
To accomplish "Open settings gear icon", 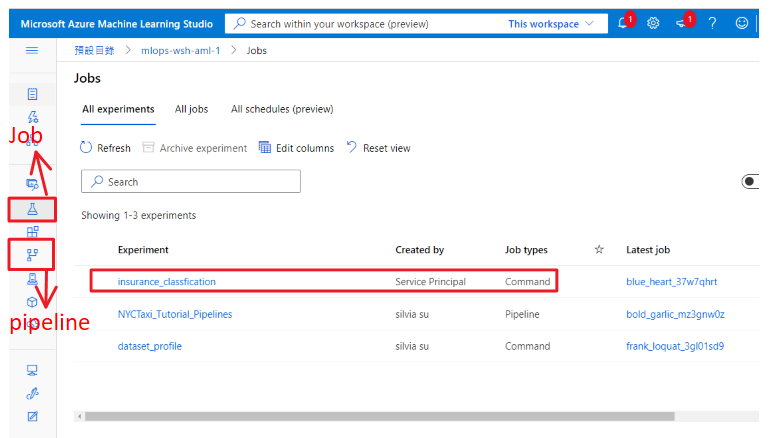I will pos(653,23).
